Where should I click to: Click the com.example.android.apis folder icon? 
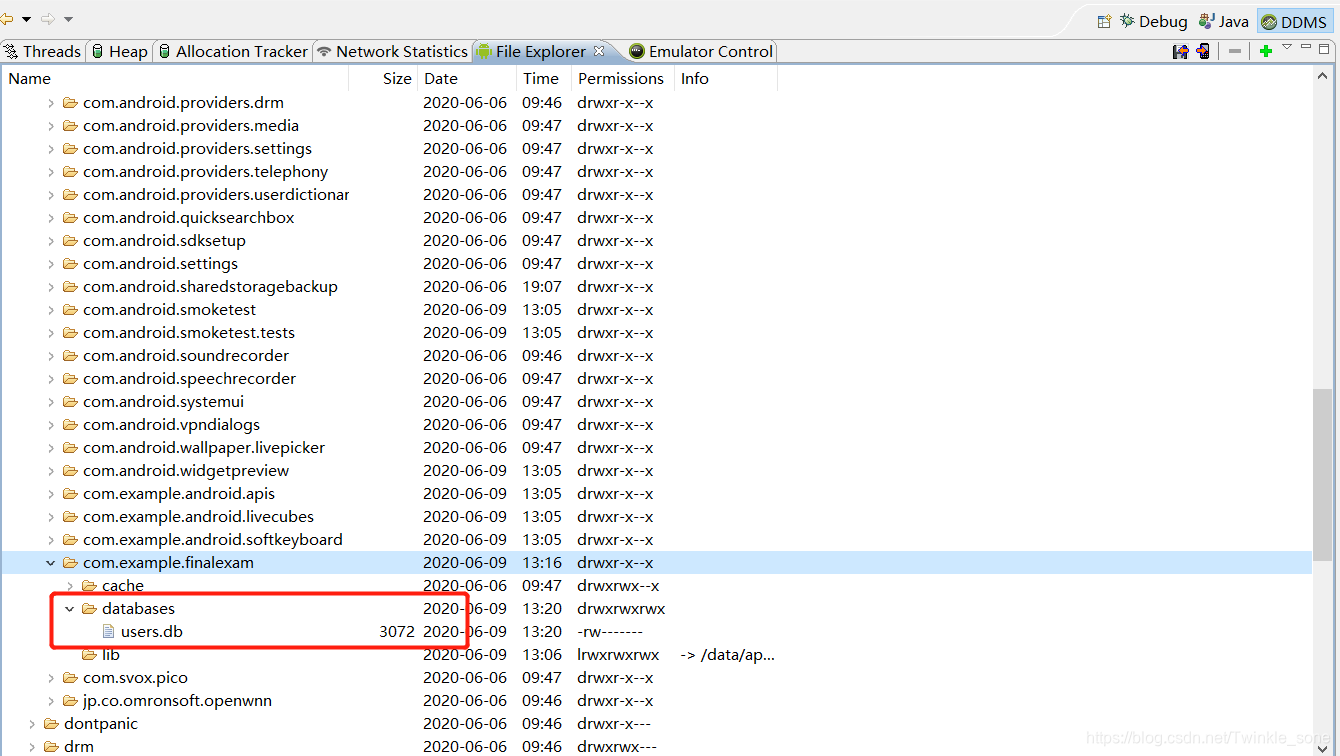tap(70, 494)
